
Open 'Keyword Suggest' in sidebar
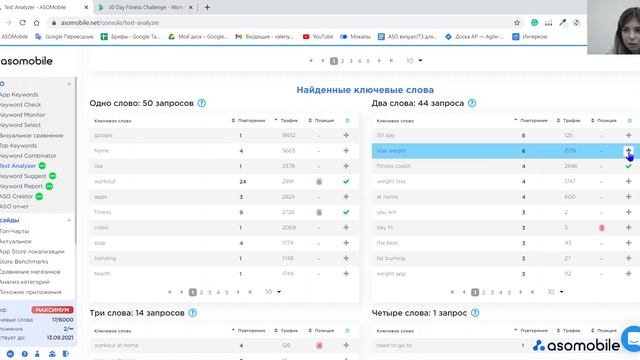click(x=23, y=176)
